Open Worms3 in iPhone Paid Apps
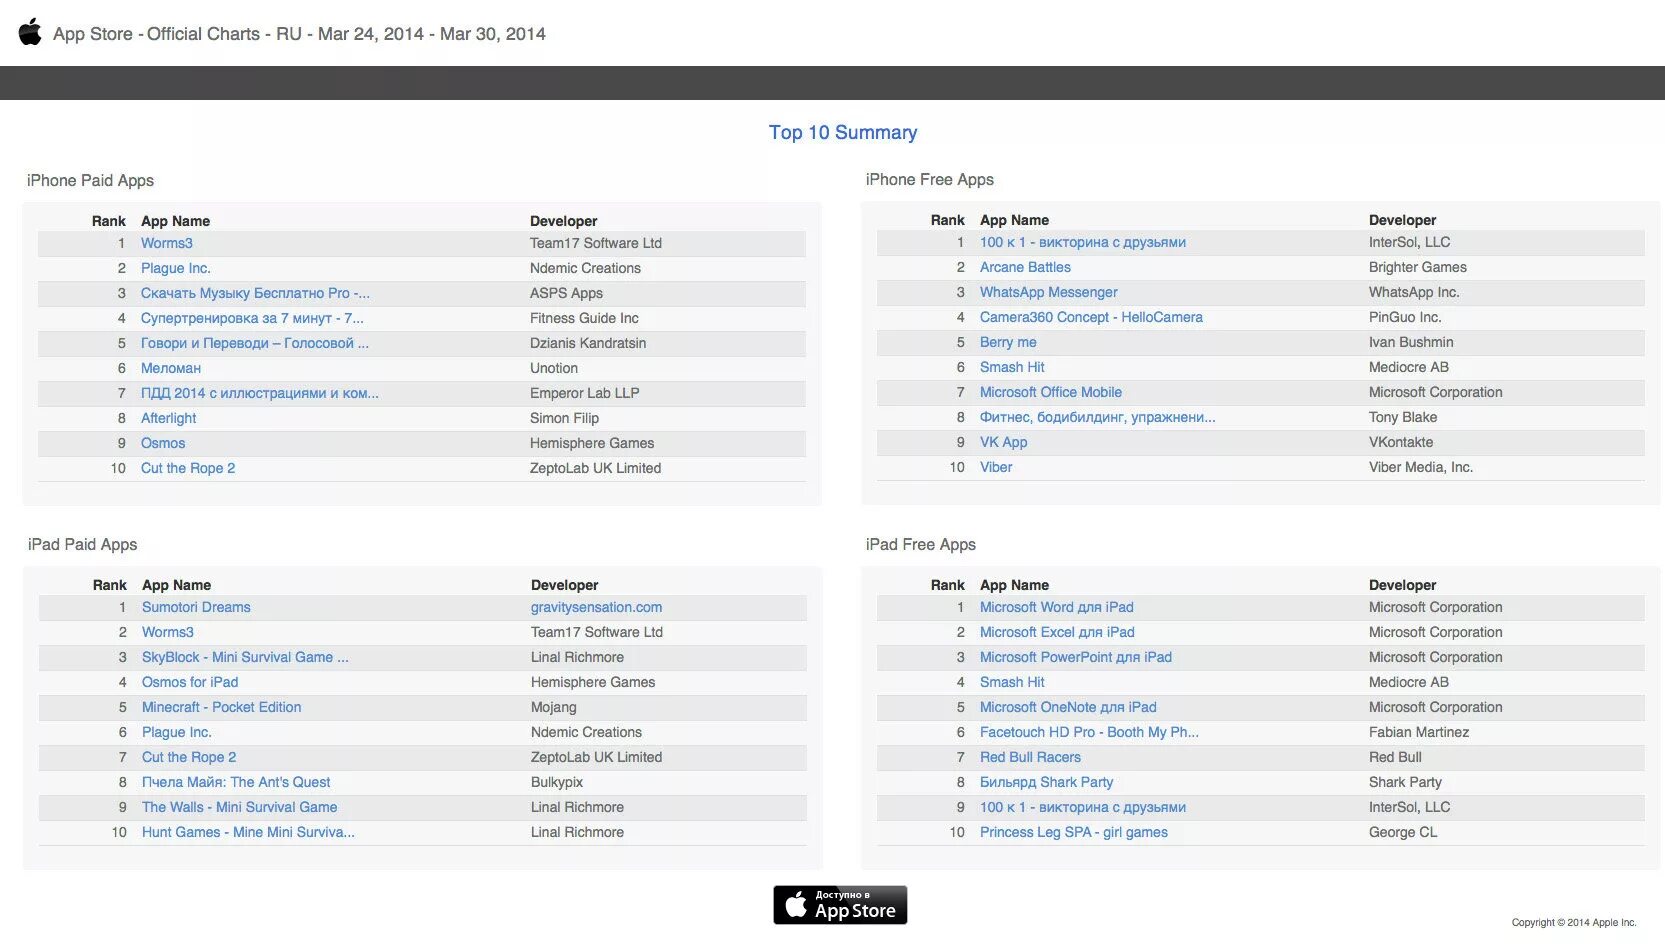 (167, 242)
